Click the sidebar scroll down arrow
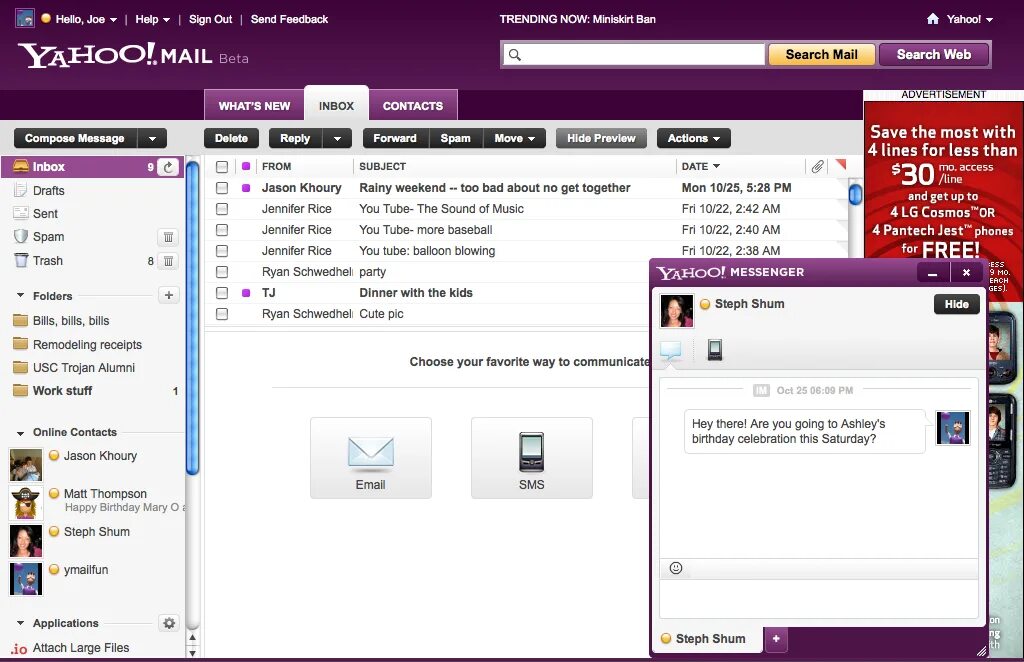 (193, 652)
